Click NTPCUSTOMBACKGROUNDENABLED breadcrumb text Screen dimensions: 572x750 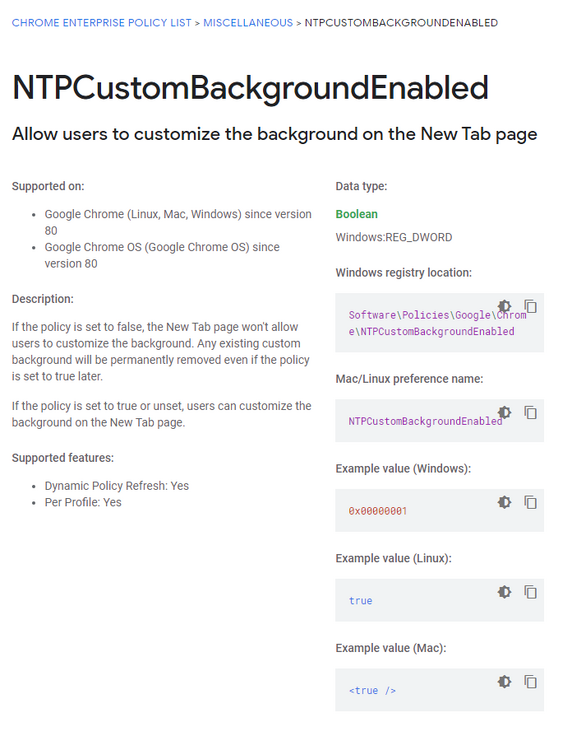401,23
